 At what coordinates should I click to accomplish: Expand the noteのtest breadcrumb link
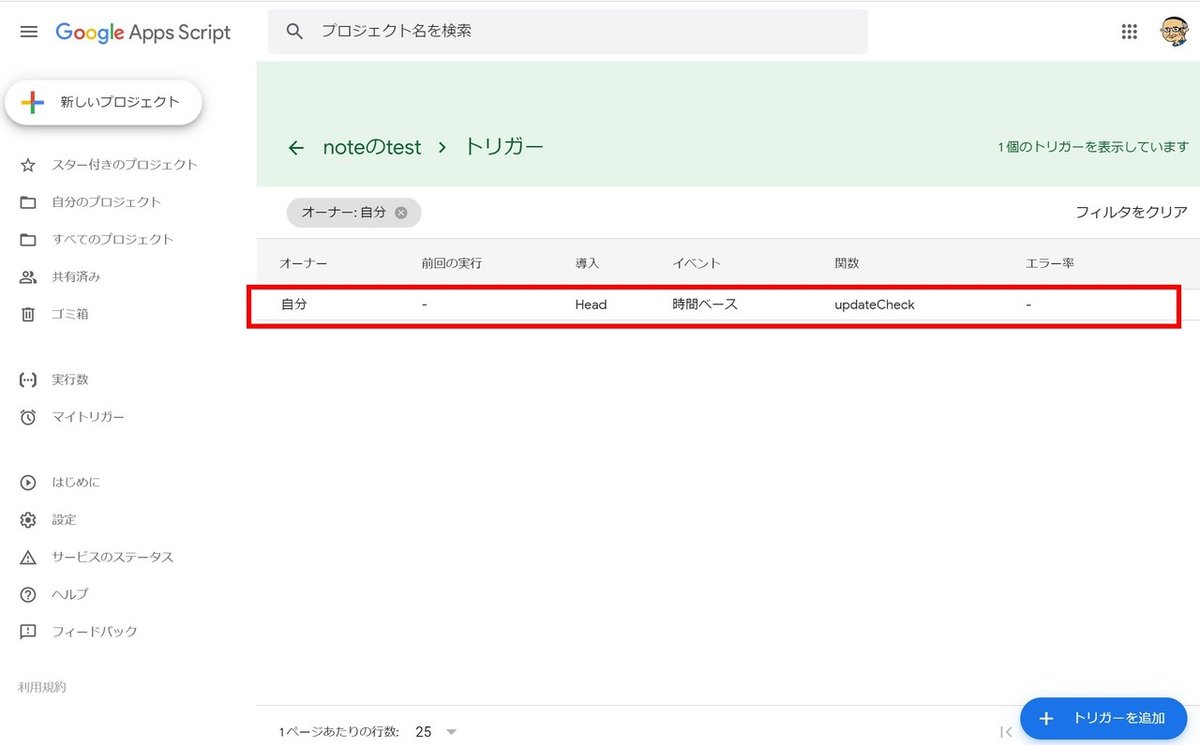point(371,147)
